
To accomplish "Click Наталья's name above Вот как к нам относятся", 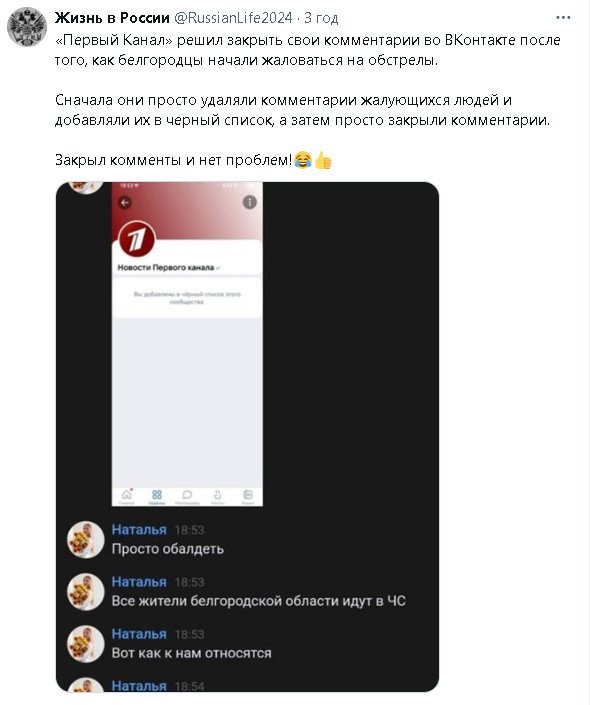I will [139, 634].
